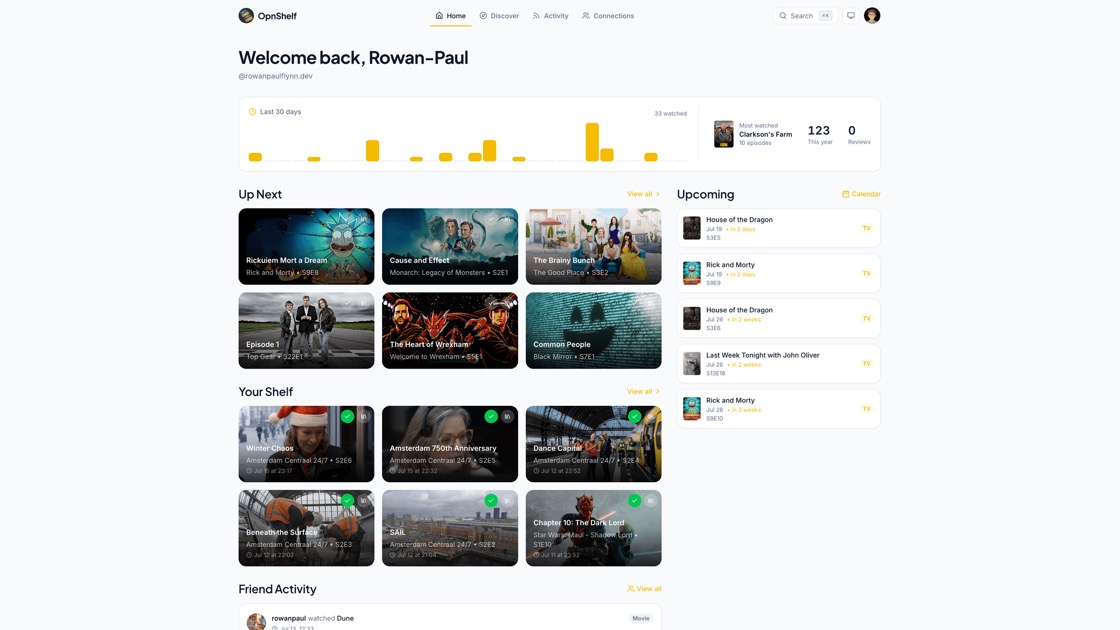Click the '123' this year stat
This screenshot has height=630, width=1120.
[819, 131]
